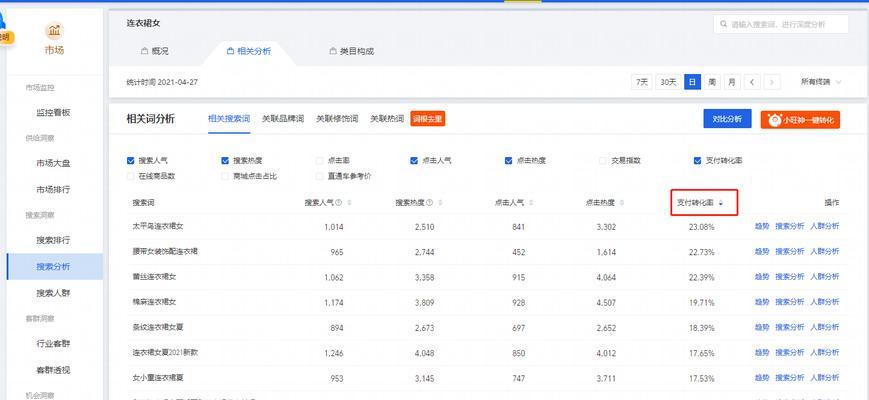Sort by 点击人气 column arrows

(531, 203)
